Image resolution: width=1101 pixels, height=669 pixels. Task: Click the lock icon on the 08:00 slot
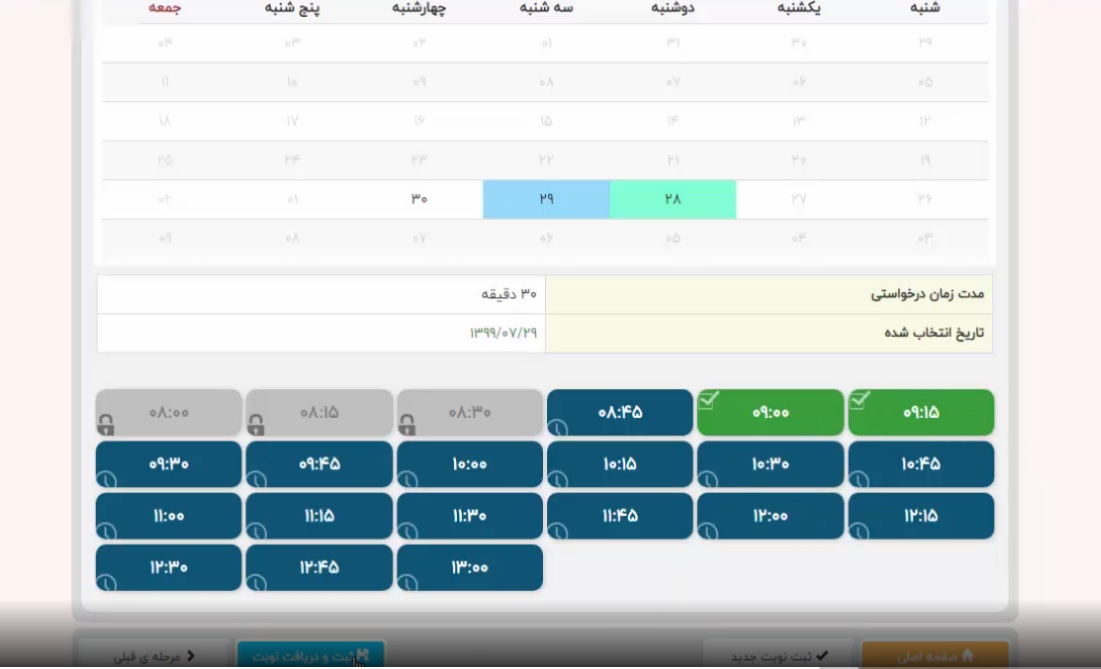[106, 427]
